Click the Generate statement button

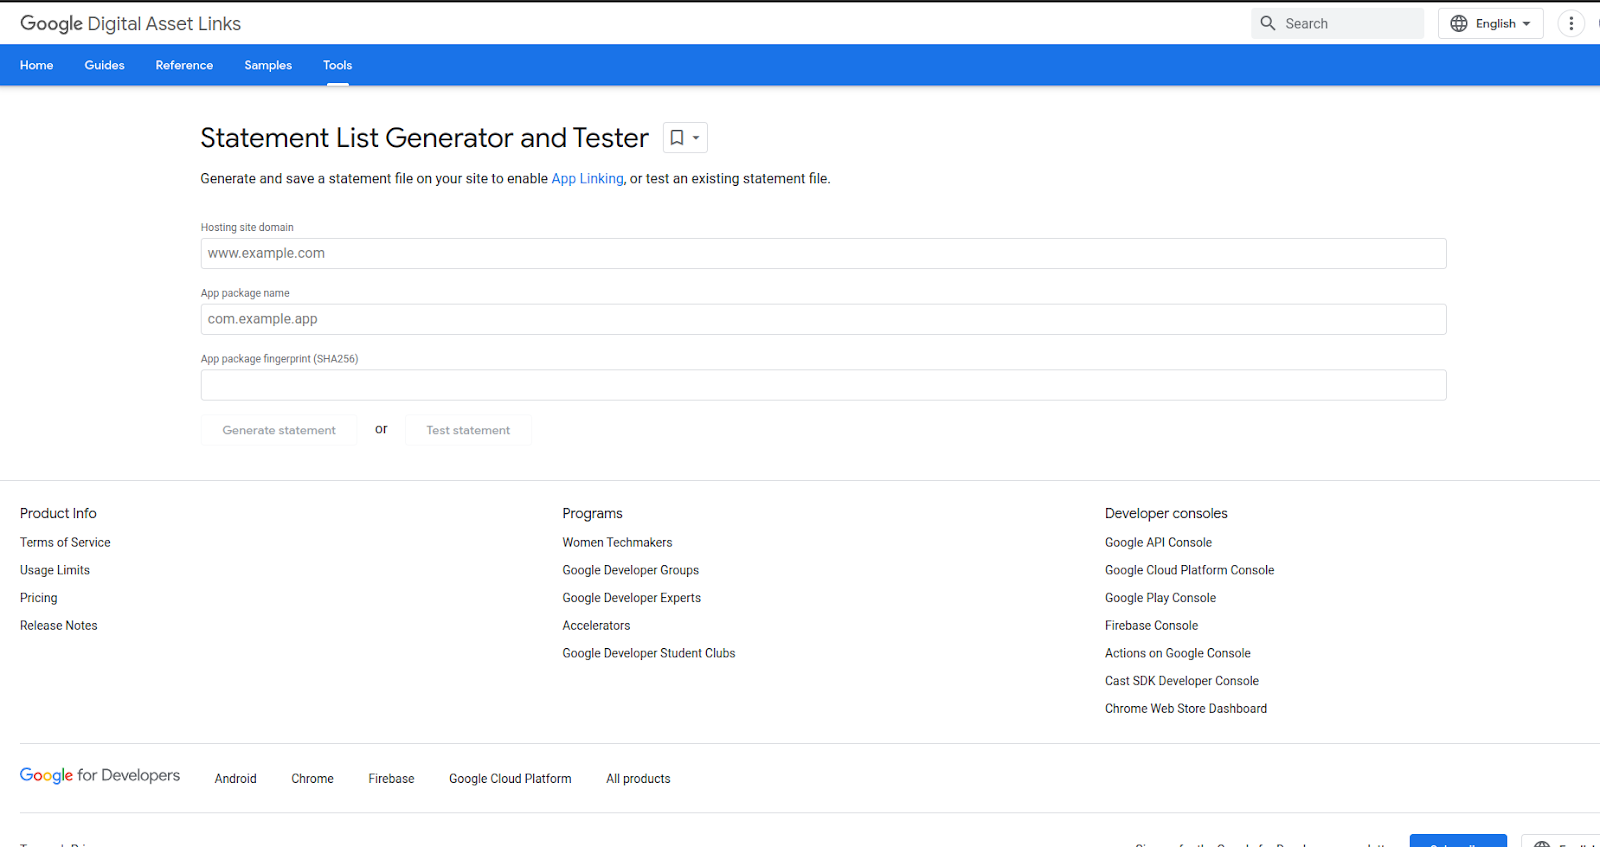[279, 430]
